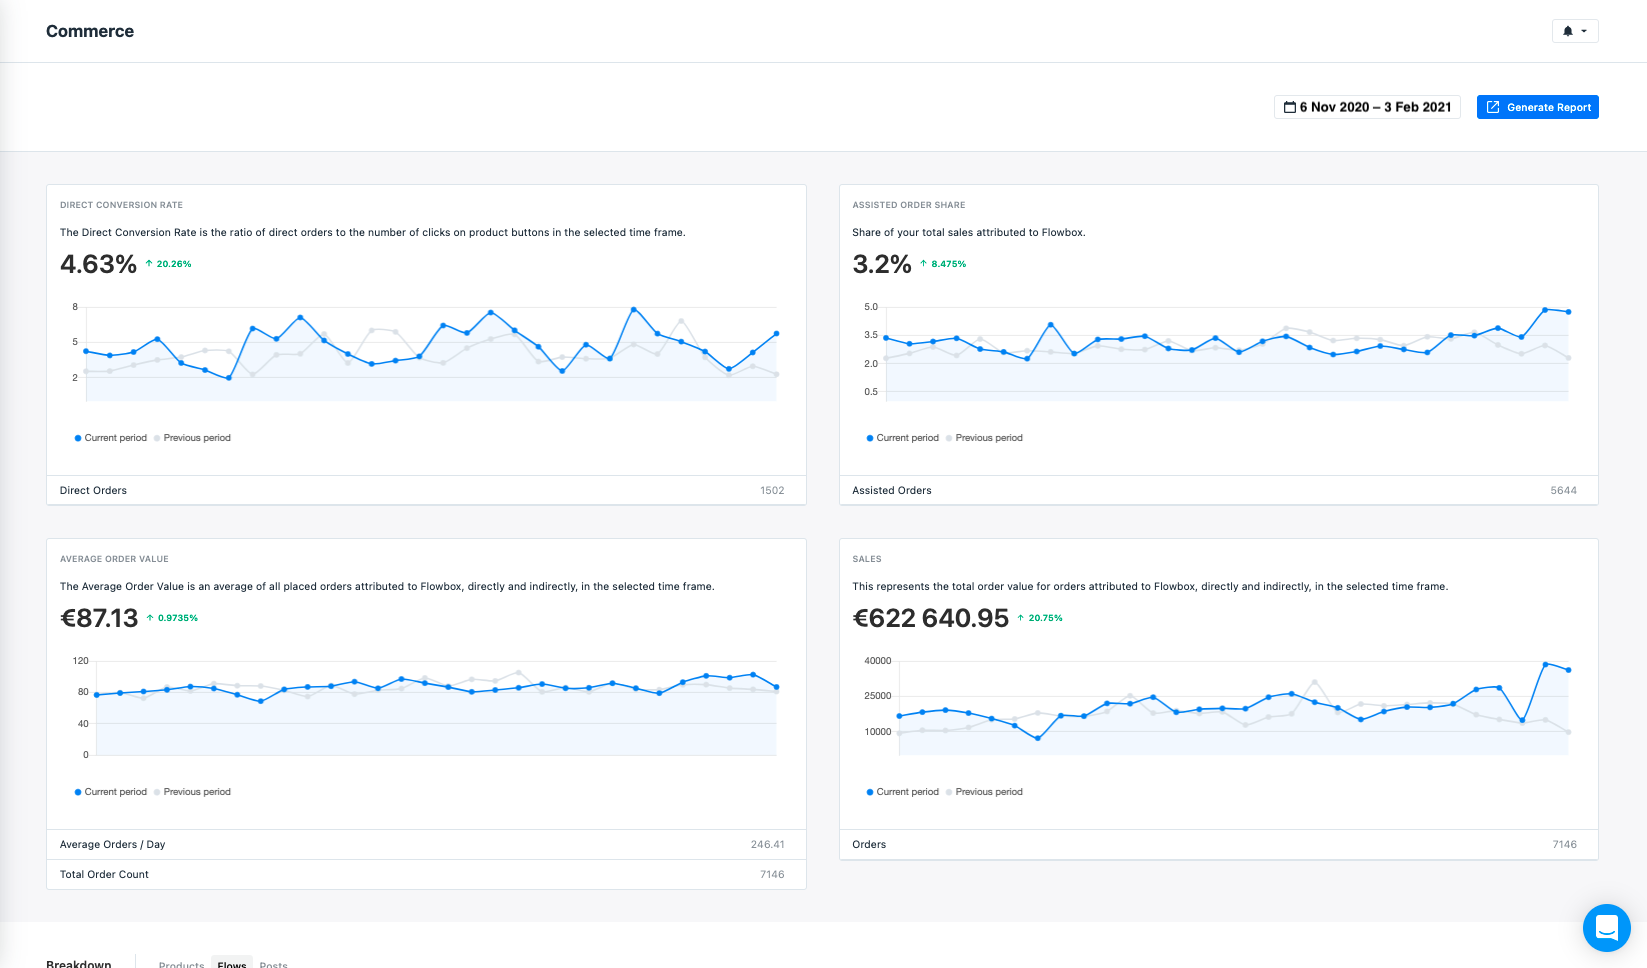This screenshot has height=968, width=1647.
Task: Open the chat support bubble
Action: pyautogui.click(x=1606, y=927)
